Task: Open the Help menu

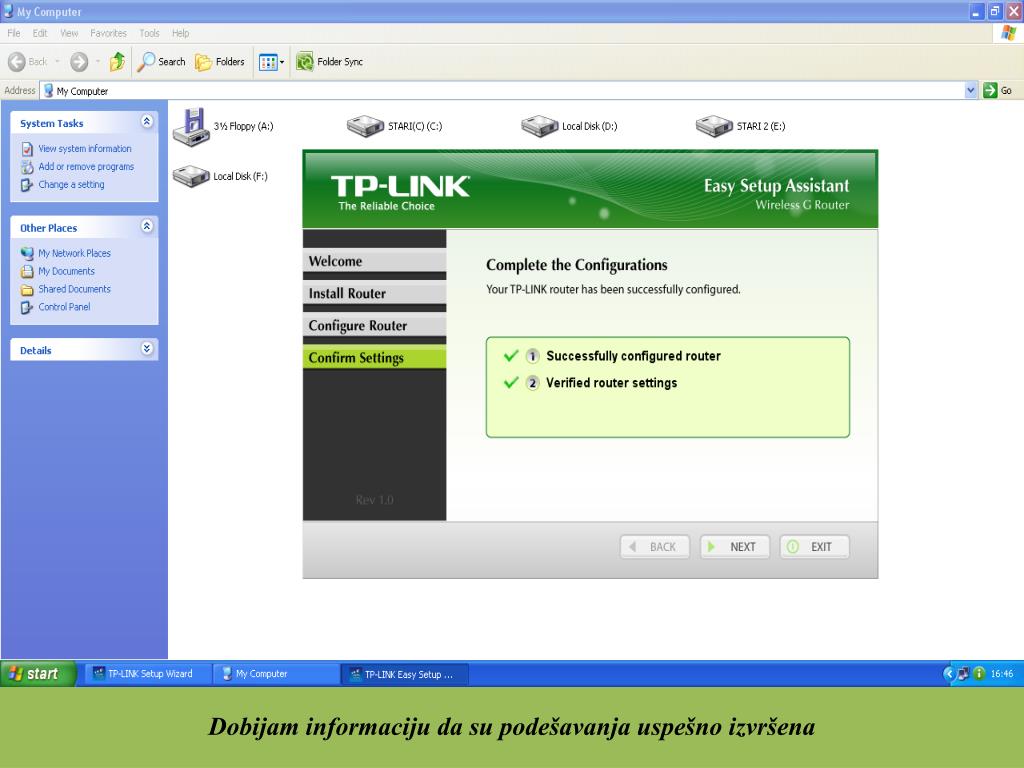Action: point(180,33)
